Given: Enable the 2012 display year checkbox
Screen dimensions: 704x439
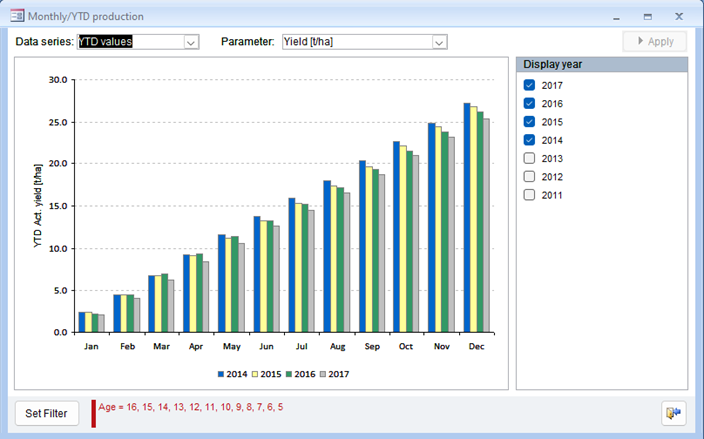Looking at the screenshot, I should pyautogui.click(x=529, y=176).
